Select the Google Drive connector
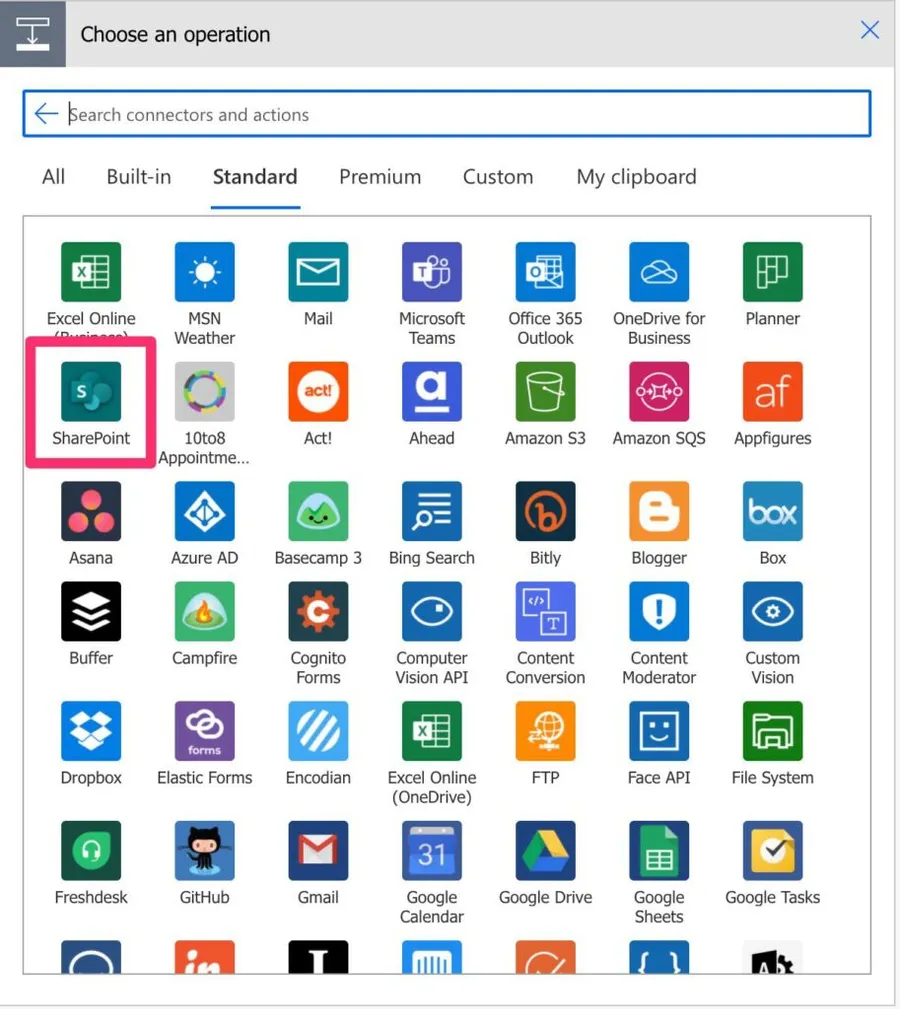Viewport: 900px width, 1009px height. point(545,851)
